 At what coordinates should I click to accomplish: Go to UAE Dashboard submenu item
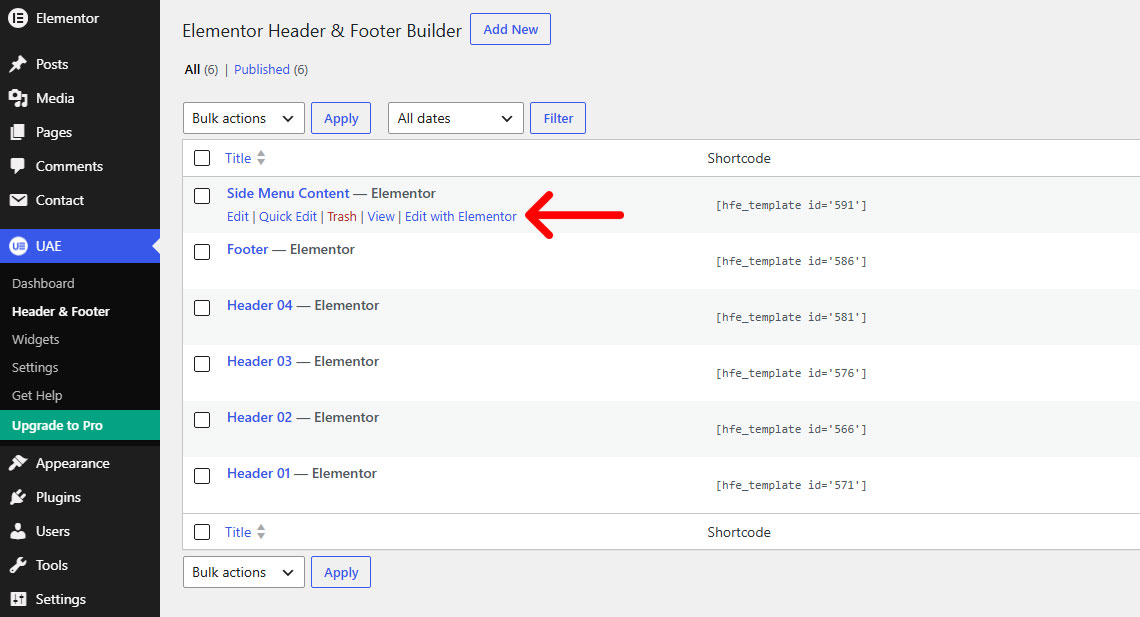[43, 283]
